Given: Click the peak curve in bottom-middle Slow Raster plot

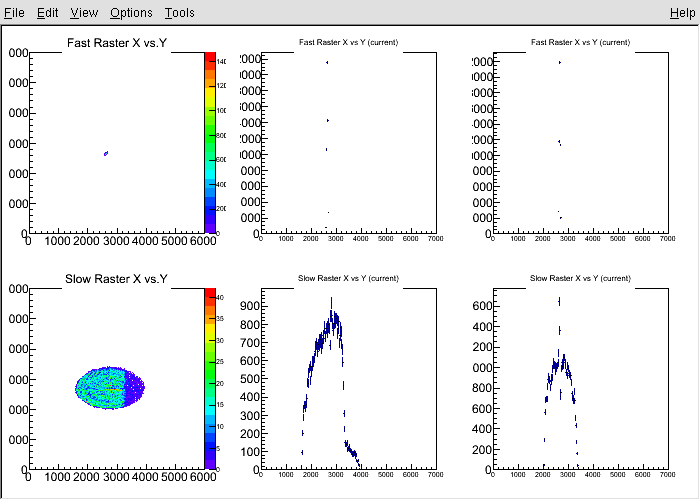Looking at the screenshot, I should tap(329, 384).
